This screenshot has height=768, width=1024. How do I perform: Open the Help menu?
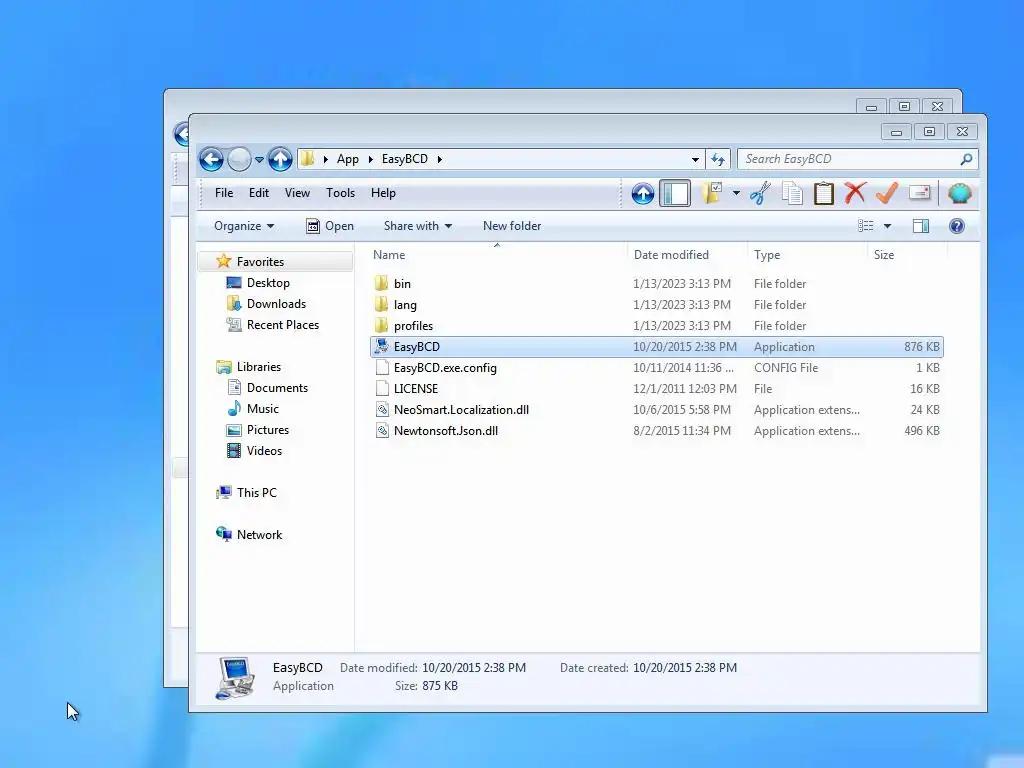coord(383,193)
